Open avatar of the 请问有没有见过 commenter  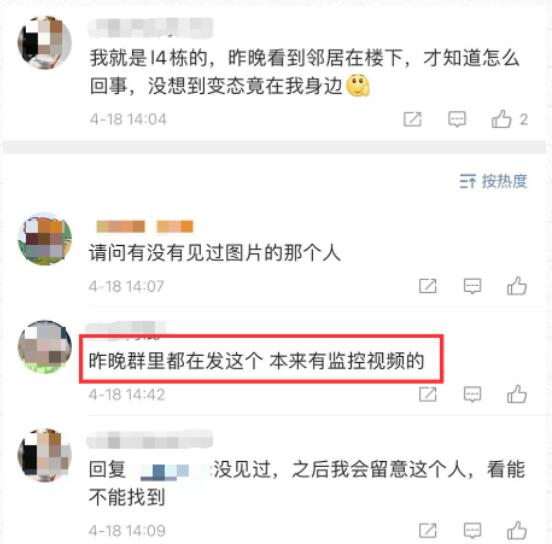tap(44, 239)
